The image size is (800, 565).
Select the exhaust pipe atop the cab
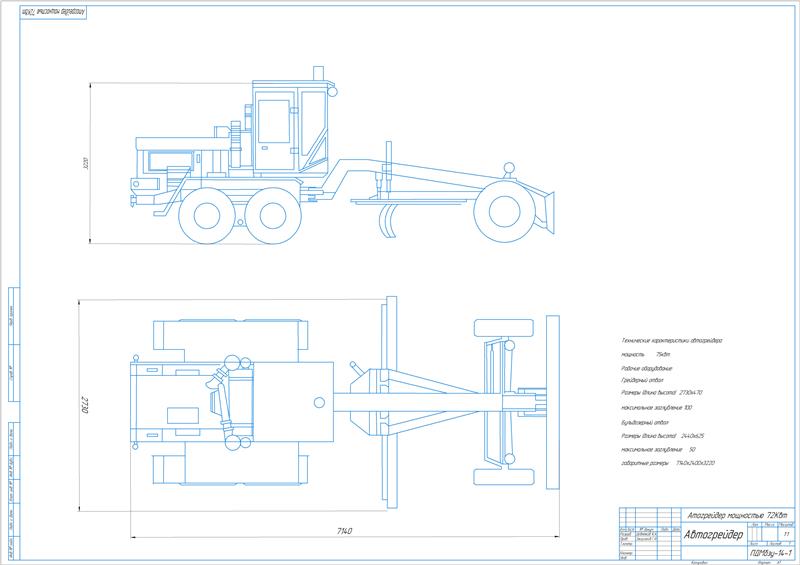click(x=318, y=73)
